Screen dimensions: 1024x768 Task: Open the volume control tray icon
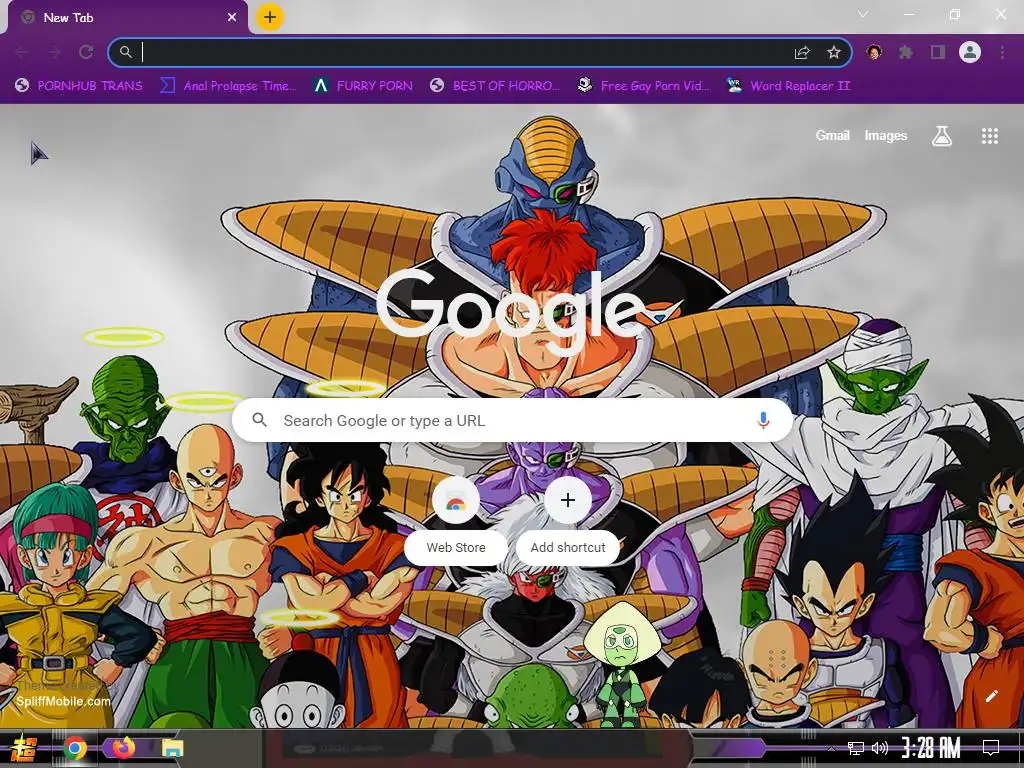point(880,748)
